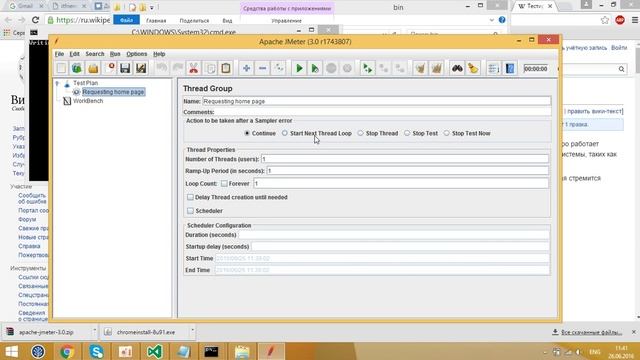
Task: Open dropdown arrow beside apache-jmeter-3.0.zip download
Action: pyautogui.click(x=94, y=330)
